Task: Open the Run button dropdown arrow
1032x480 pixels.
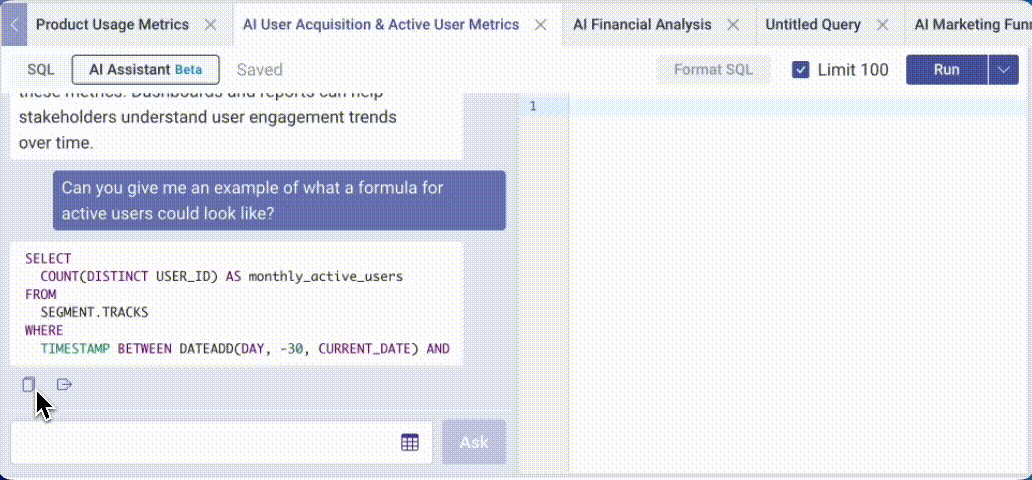Action: [x=1003, y=70]
